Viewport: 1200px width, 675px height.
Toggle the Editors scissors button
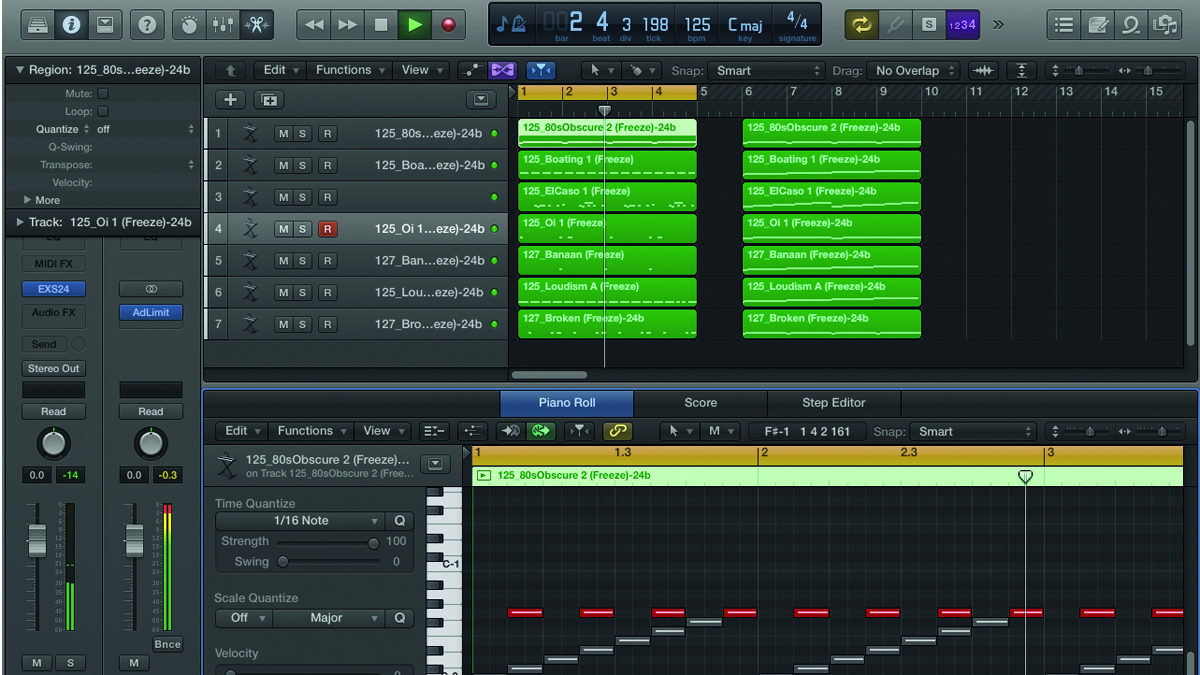(x=256, y=25)
